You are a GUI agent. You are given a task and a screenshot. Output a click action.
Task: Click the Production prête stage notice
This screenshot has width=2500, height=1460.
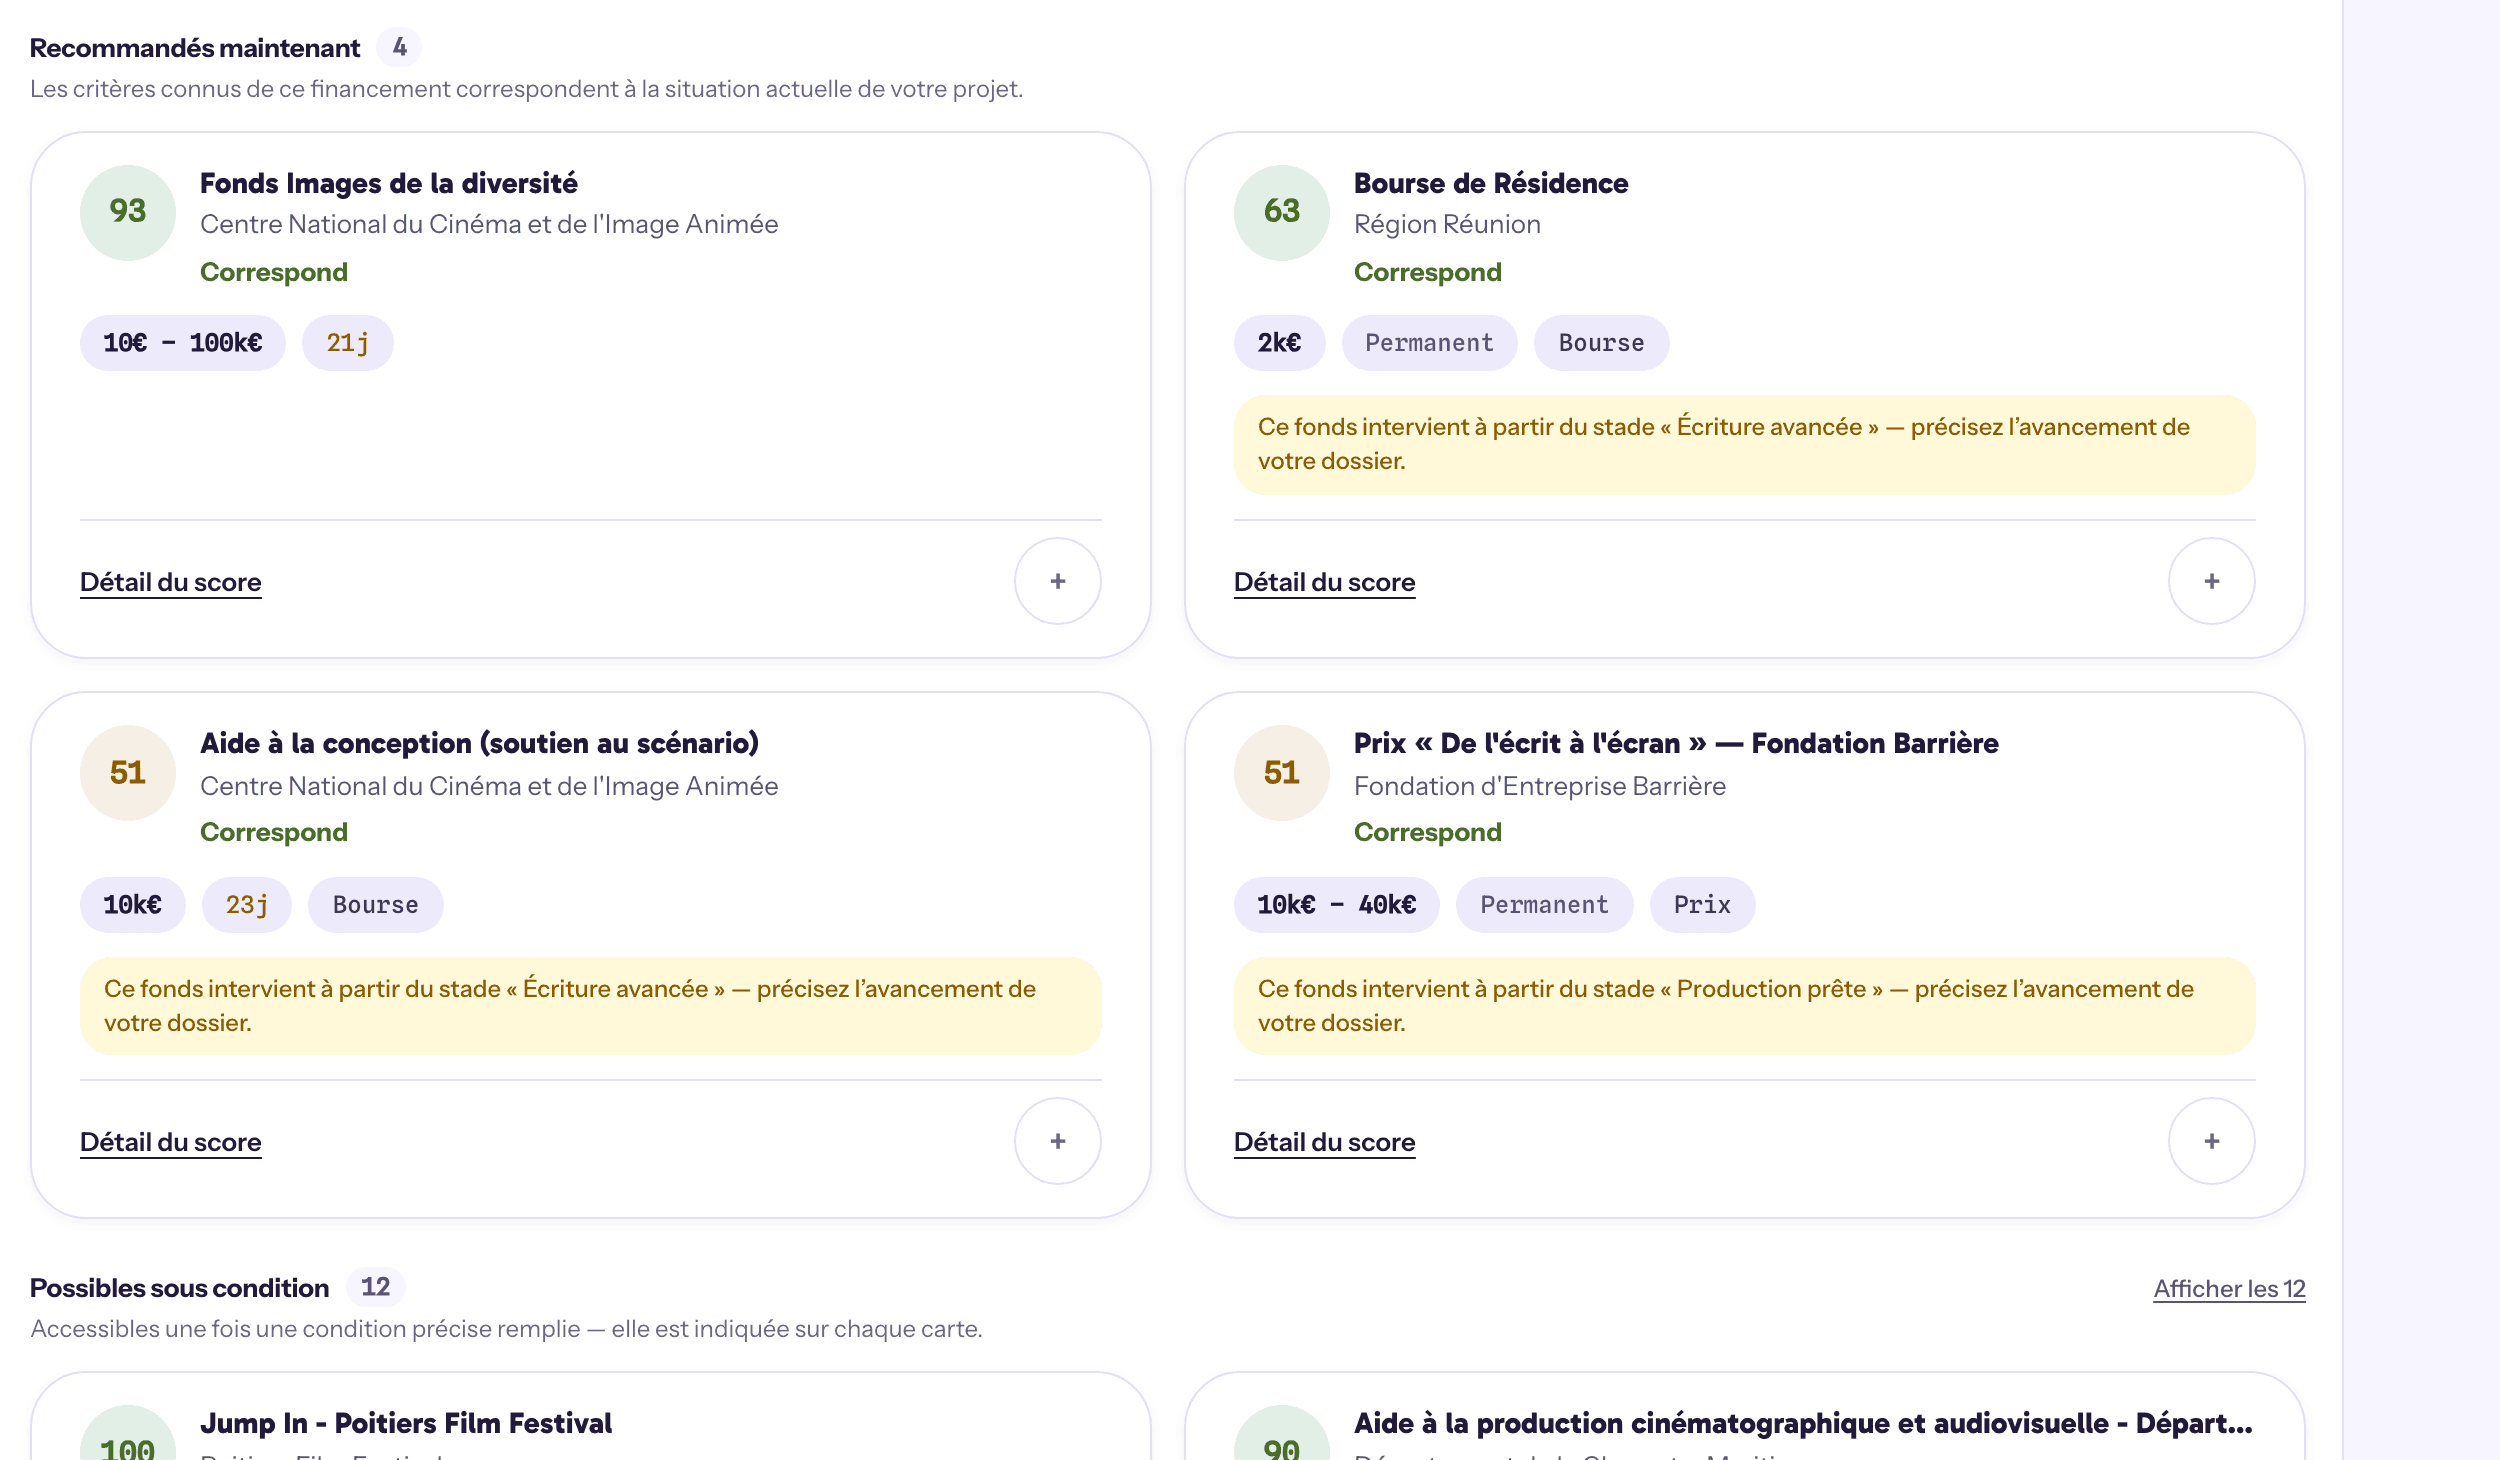coord(1745,1006)
